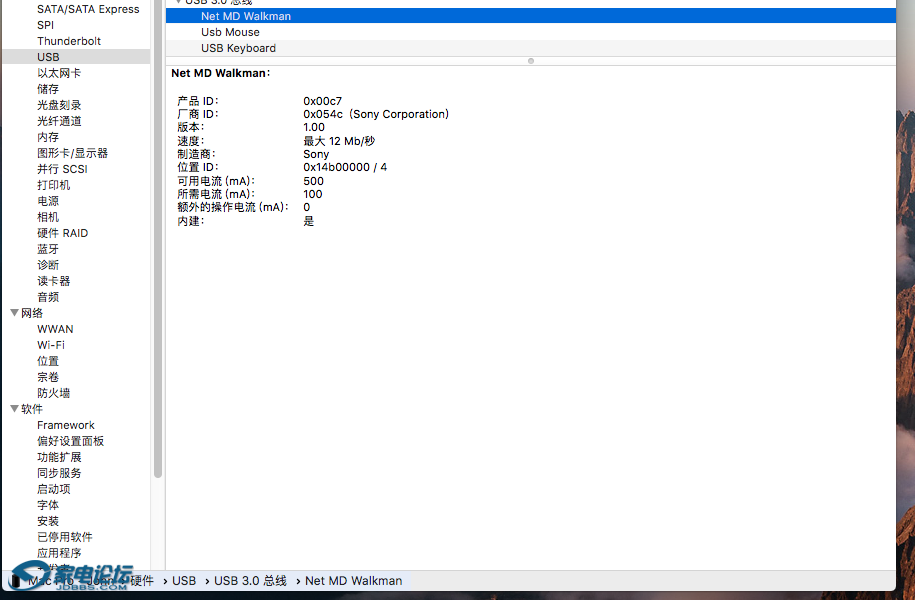Screen dimensions: 915x600
Task: Select SATA/SATA Express in the sidebar
Action: [x=88, y=9]
